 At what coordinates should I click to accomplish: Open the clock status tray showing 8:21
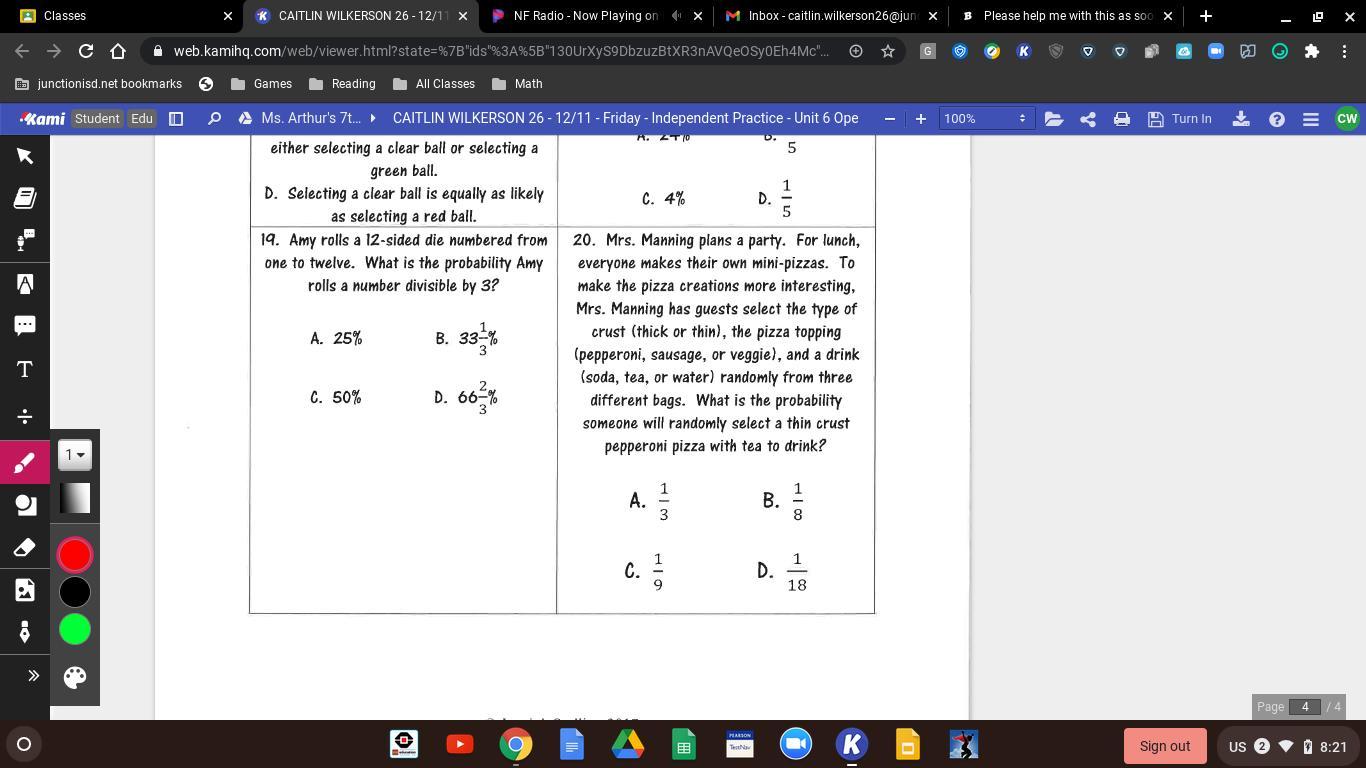[1287, 746]
